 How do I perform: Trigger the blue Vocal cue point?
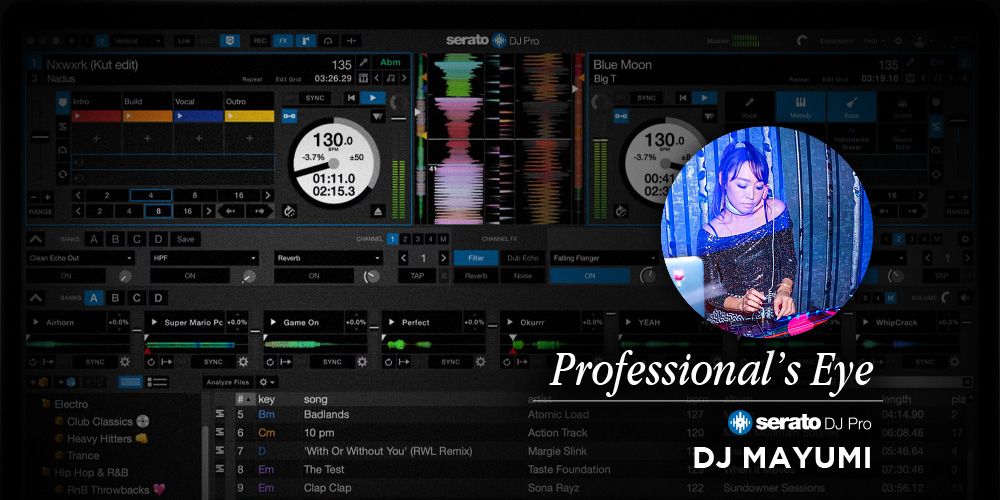click(x=198, y=116)
